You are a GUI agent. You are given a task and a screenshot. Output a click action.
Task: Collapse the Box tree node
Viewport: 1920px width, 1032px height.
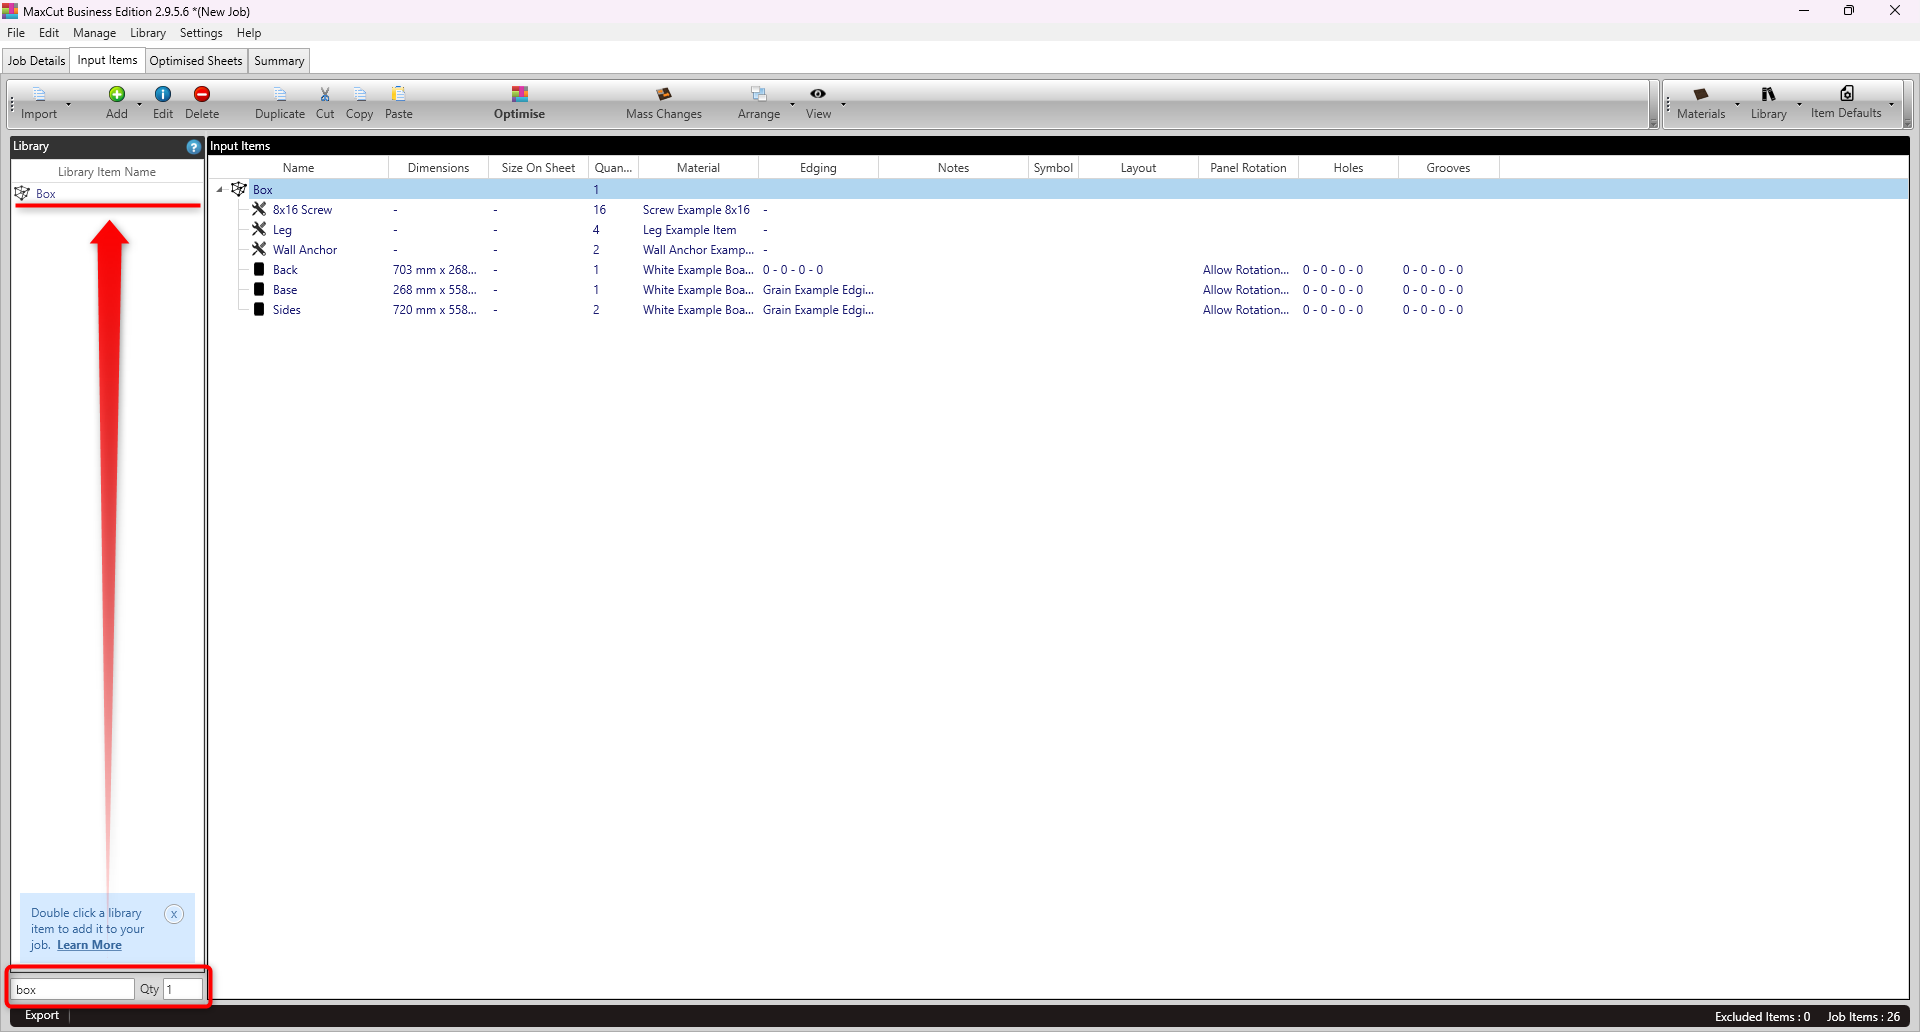[220, 190]
